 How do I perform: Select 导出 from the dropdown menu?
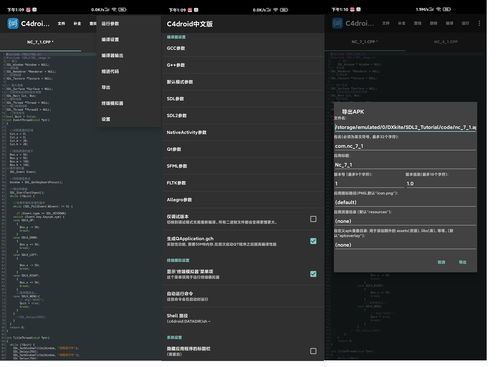coord(106,87)
